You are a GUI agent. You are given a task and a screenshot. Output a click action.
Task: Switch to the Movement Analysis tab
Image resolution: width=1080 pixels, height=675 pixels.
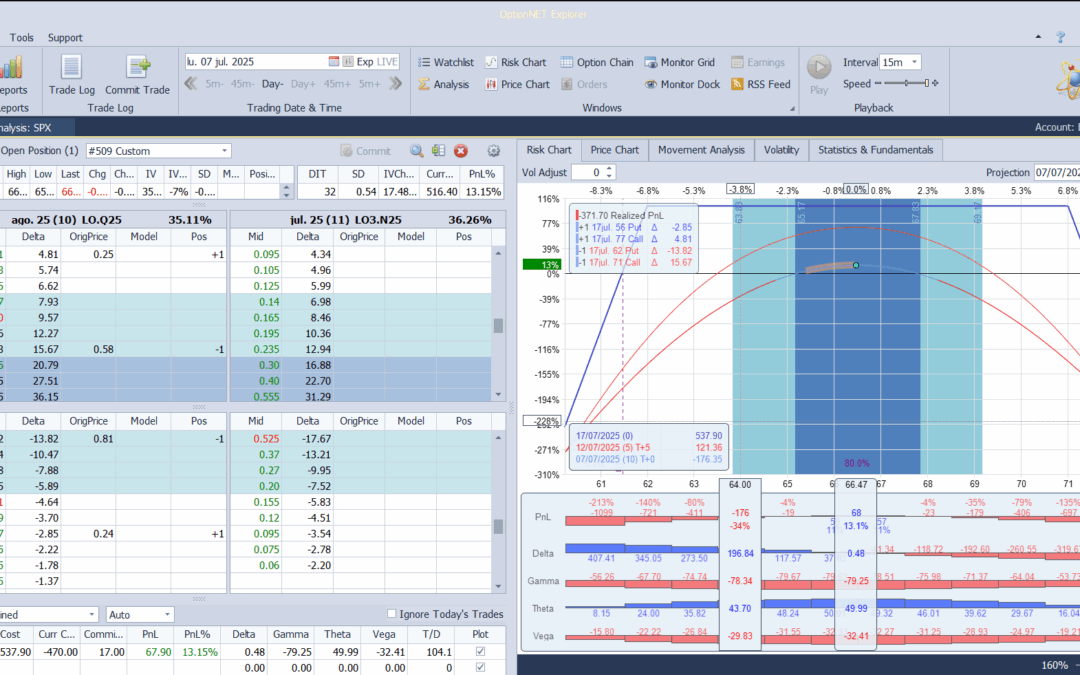[701, 149]
